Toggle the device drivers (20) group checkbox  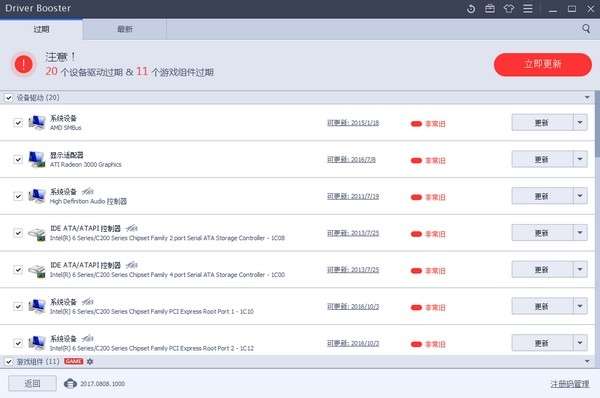coord(9,98)
